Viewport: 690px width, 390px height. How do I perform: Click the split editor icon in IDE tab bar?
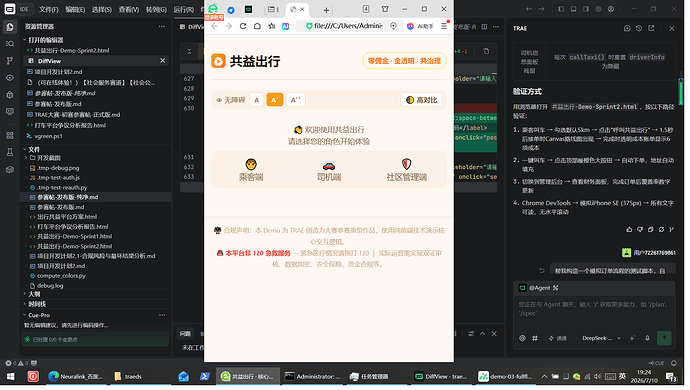[484, 27]
